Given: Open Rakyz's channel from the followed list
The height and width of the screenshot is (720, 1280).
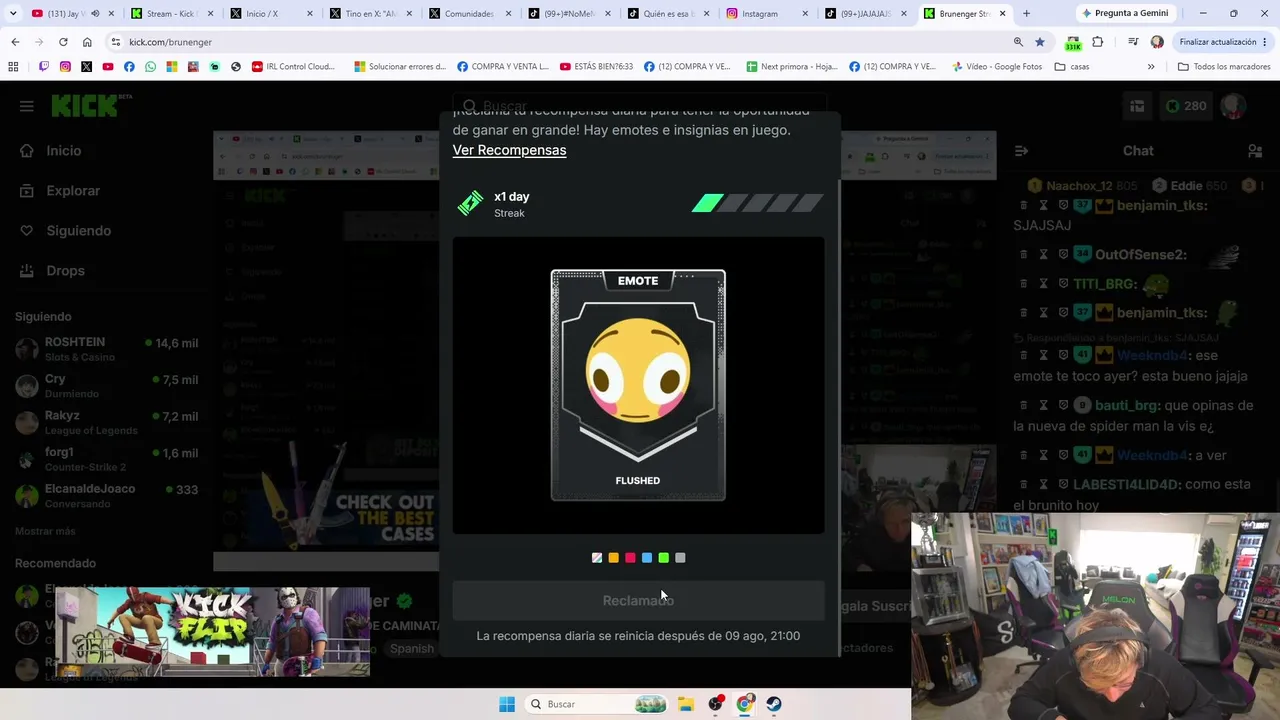Looking at the screenshot, I should (106, 422).
